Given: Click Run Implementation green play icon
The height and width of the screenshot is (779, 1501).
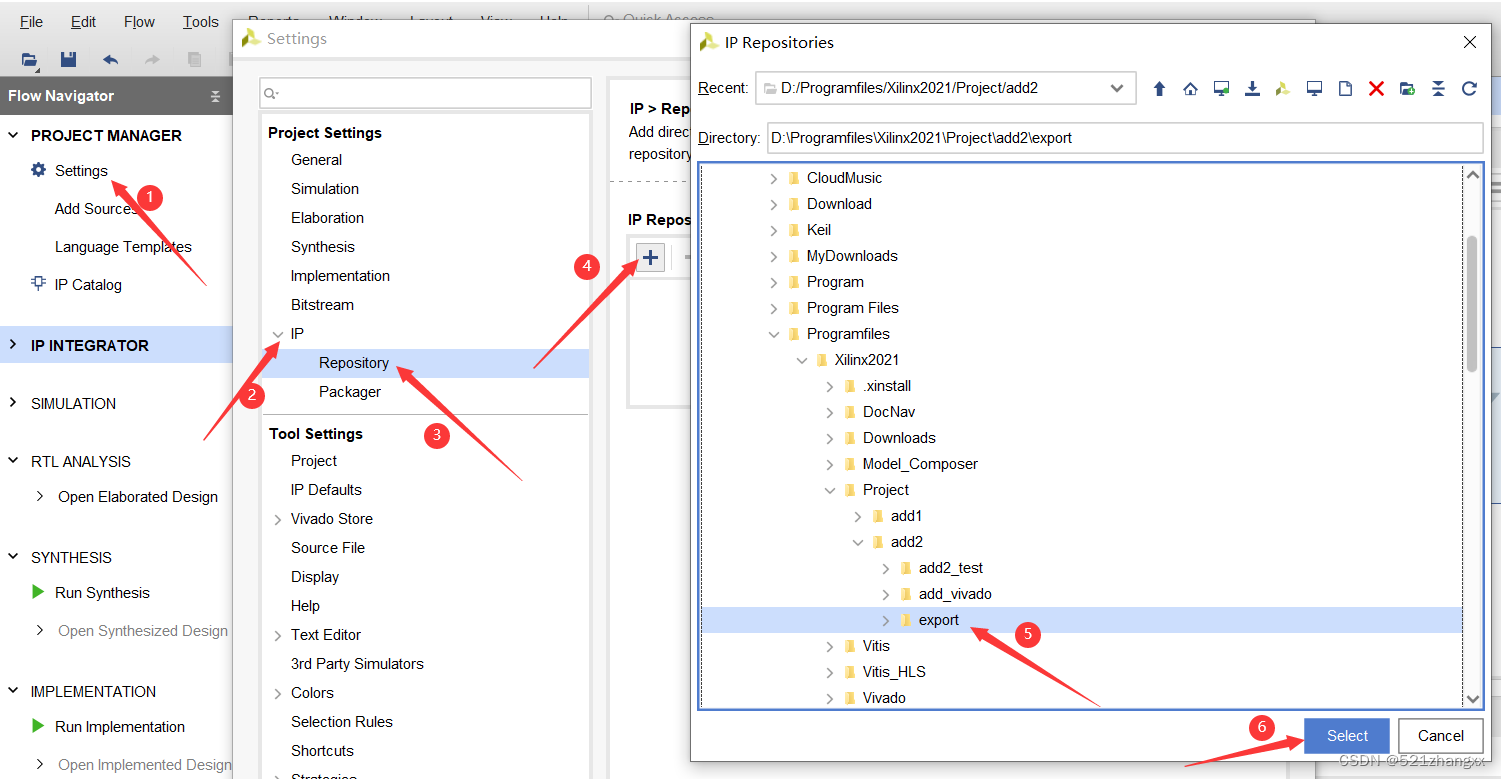Looking at the screenshot, I should coord(38,726).
